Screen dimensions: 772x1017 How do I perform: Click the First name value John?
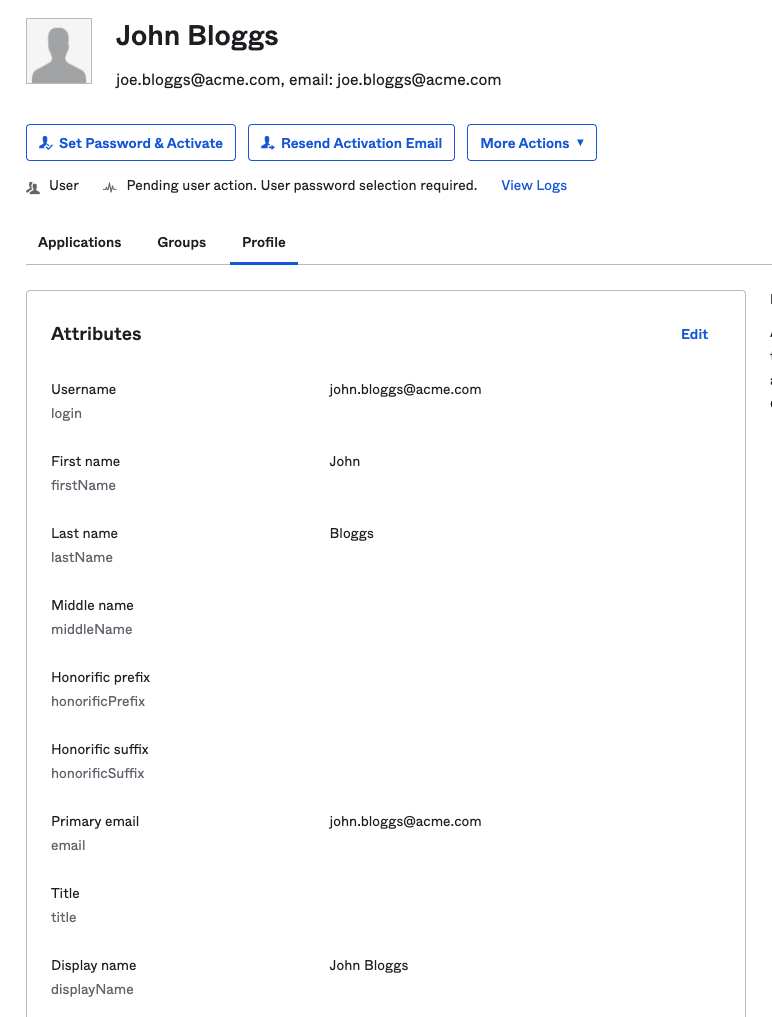344,461
